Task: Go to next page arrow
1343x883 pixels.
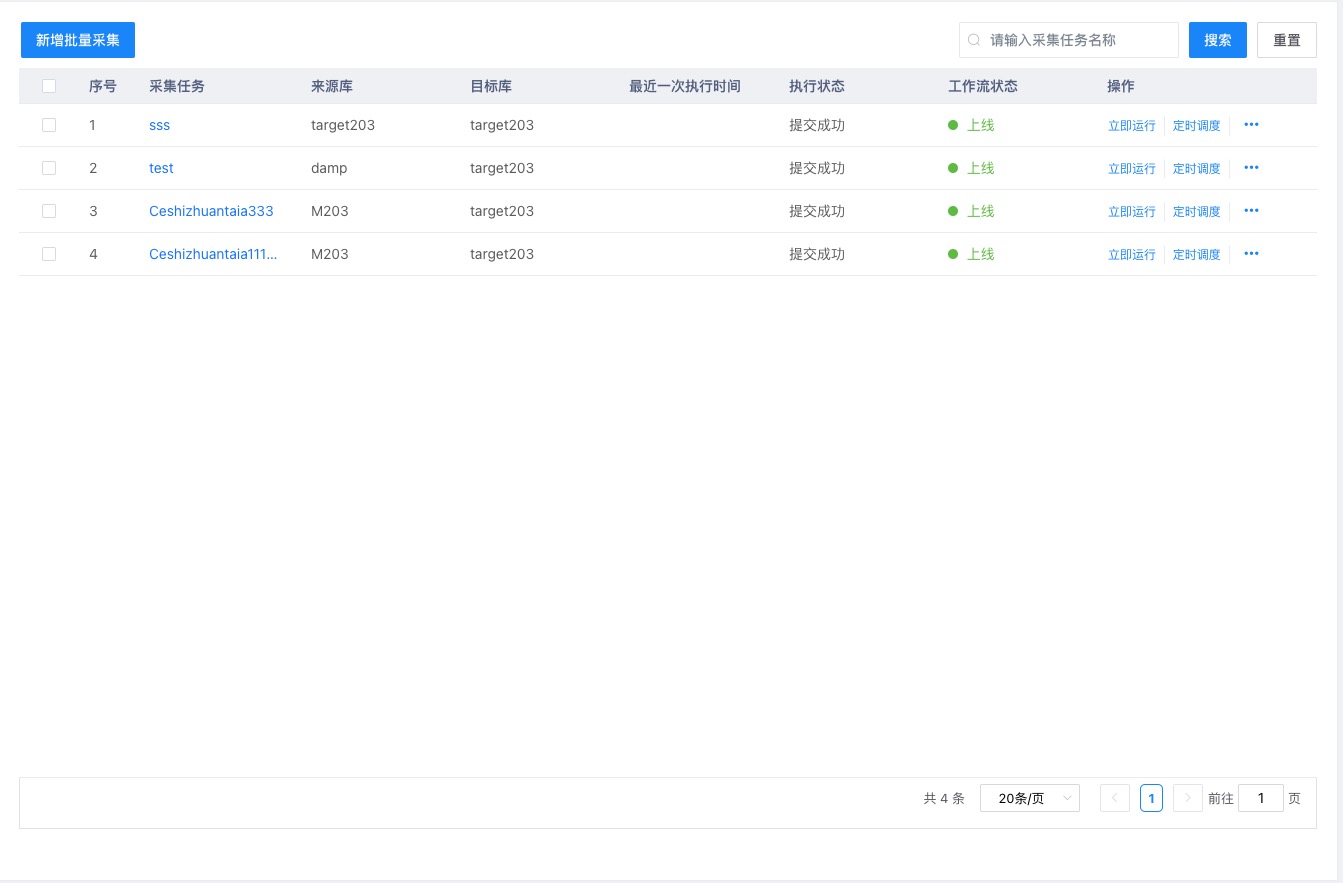Action: [1187, 798]
